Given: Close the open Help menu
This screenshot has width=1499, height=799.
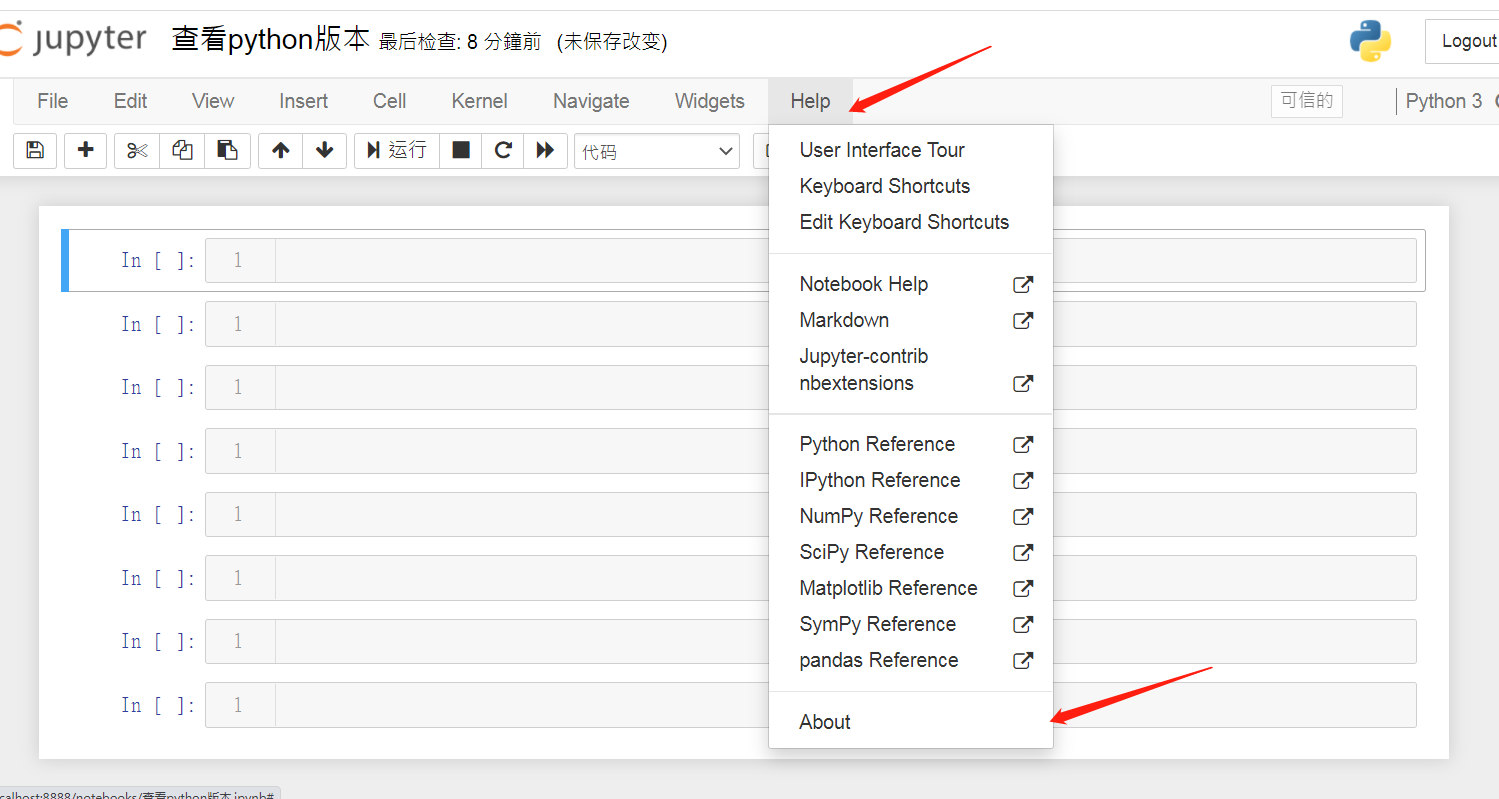Looking at the screenshot, I should click(x=810, y=101).
